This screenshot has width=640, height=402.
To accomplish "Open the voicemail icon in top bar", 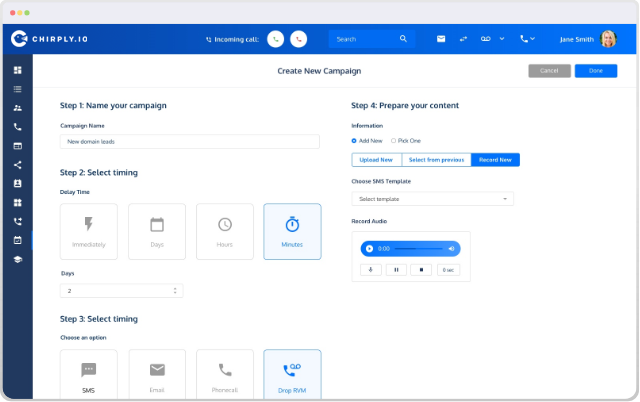I will pyautogui.click(x=485, y=39).
